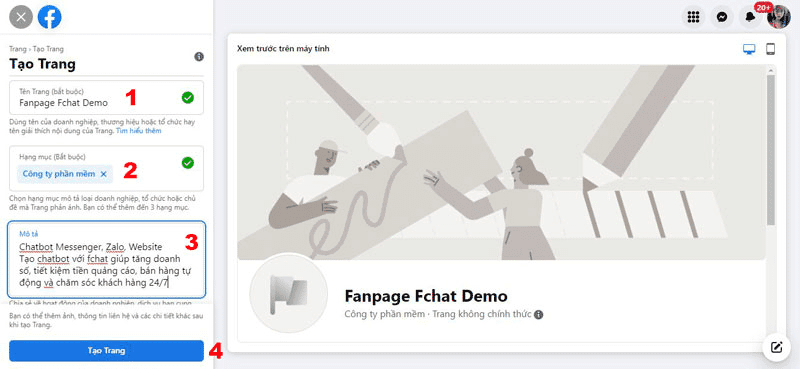Click the Fanpage Fchat Demo title in preview

(426, 296)
